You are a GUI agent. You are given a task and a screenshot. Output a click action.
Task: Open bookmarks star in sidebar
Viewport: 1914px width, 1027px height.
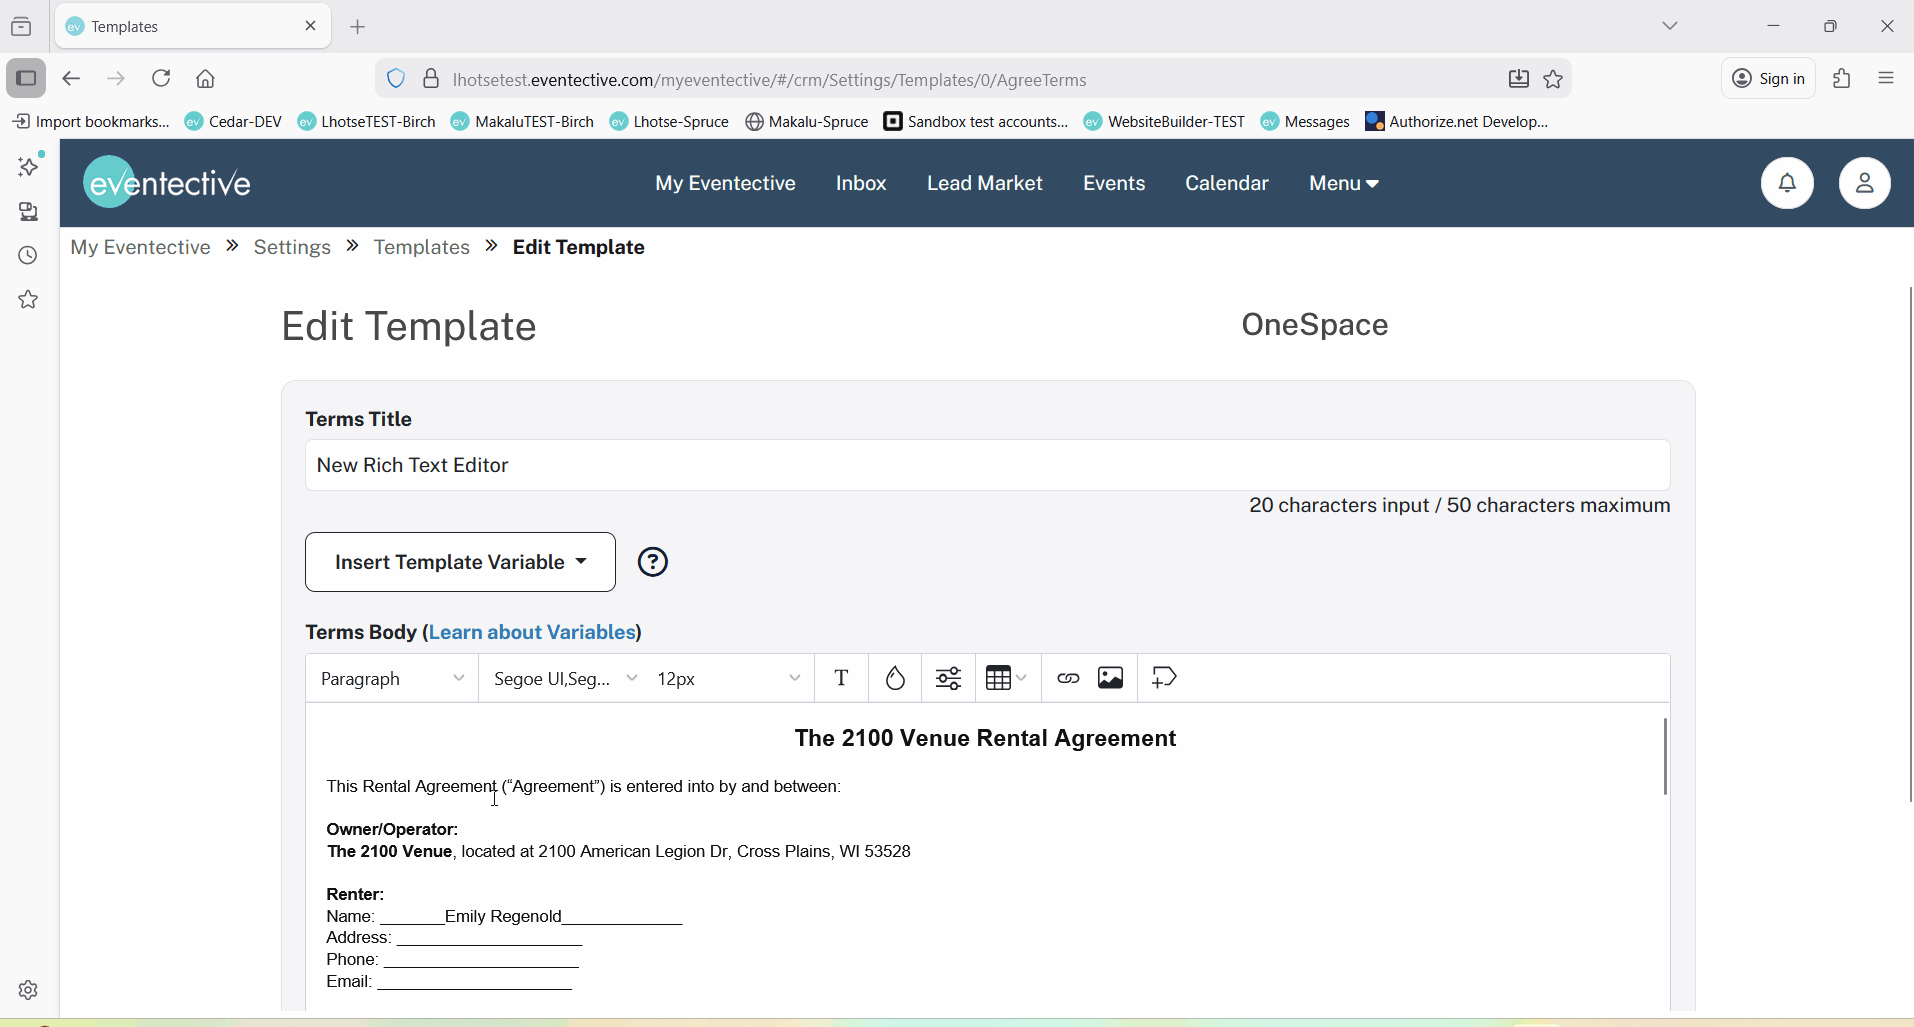(x=30, y=300)
